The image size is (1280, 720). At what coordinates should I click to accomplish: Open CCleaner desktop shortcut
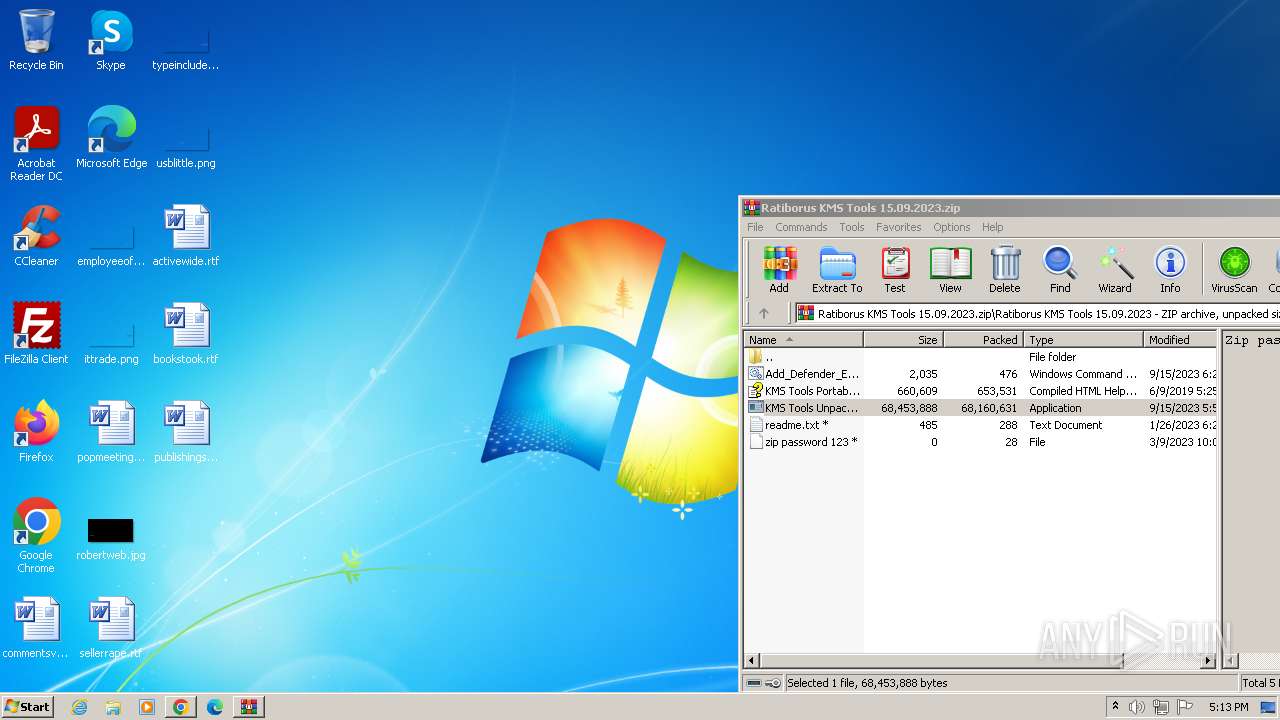tap(36, 236)
